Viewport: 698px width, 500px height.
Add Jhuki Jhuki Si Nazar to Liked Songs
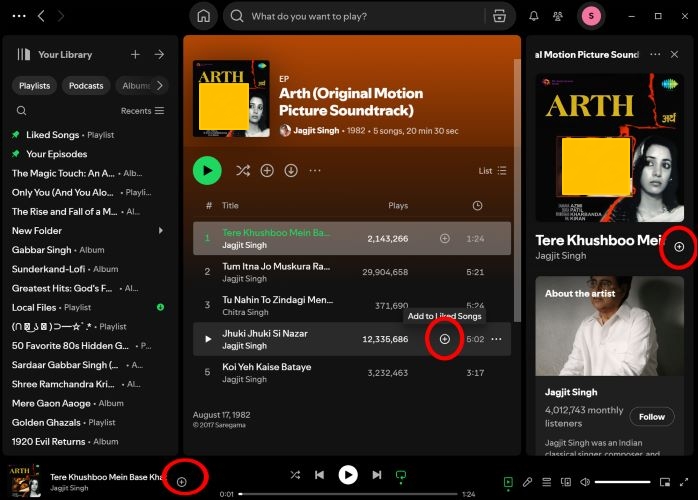pyautogui.click(x=444, y=339)
